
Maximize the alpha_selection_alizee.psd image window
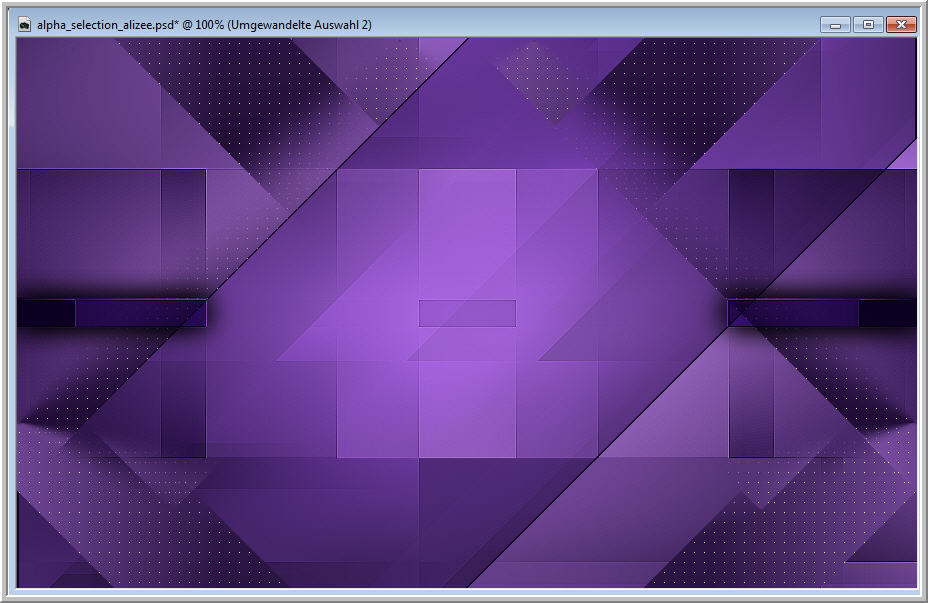868,25
